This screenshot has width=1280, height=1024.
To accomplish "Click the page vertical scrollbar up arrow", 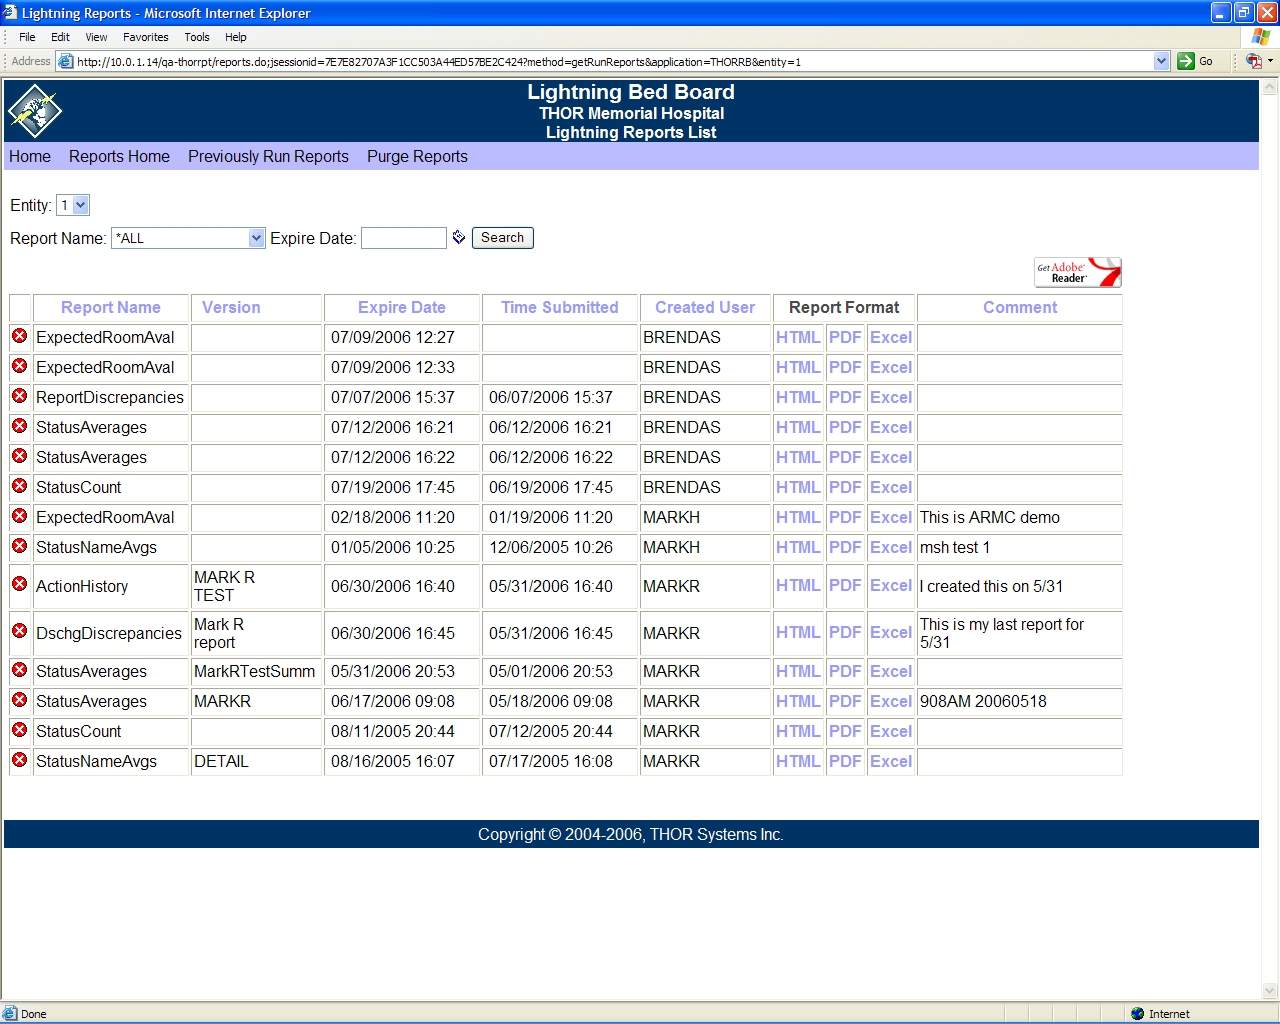I will coord(1270,87).
